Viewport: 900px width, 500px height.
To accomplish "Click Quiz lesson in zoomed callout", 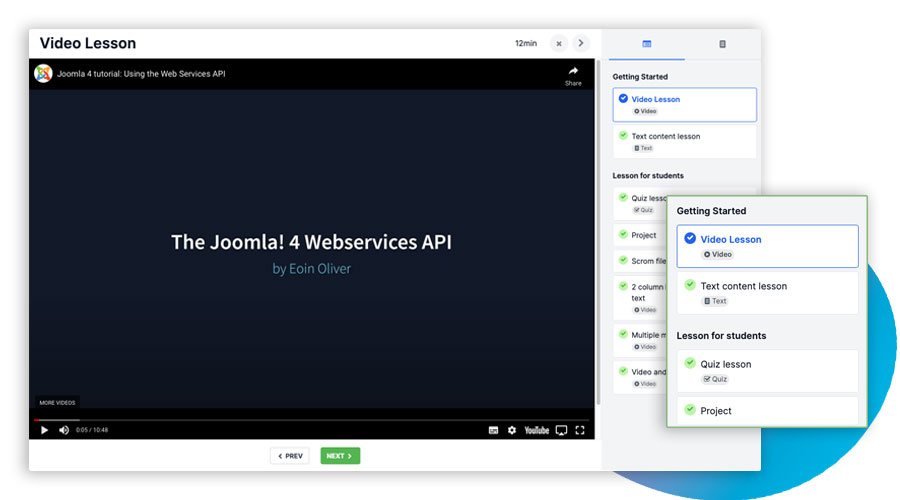I will (x=767, y=371).
